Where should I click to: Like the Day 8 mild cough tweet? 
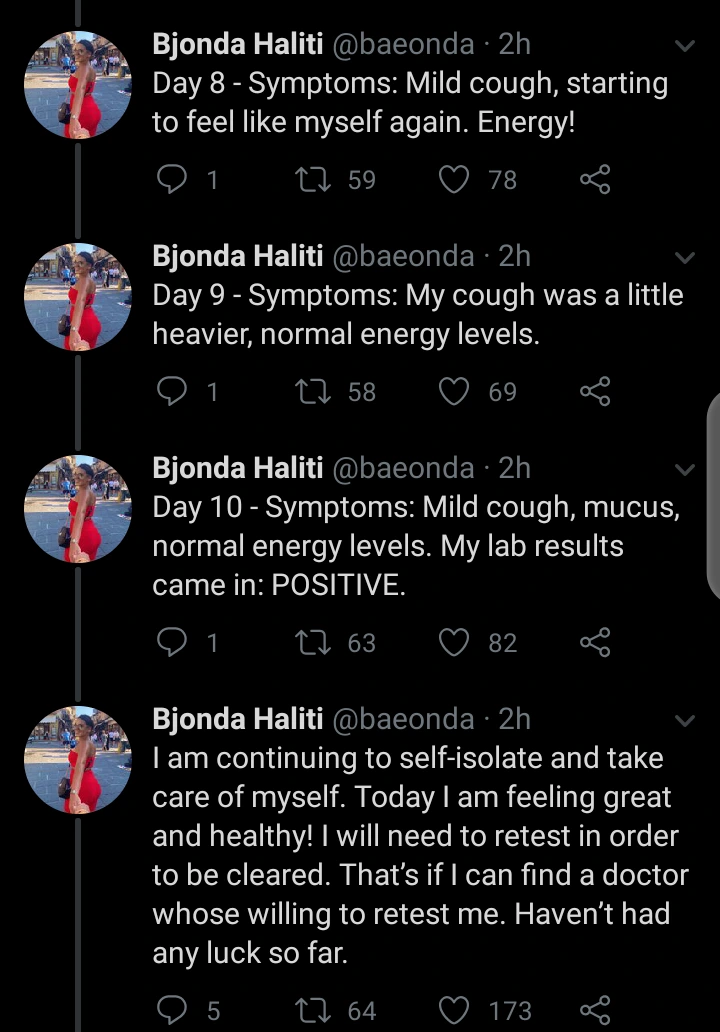[454, 179]
